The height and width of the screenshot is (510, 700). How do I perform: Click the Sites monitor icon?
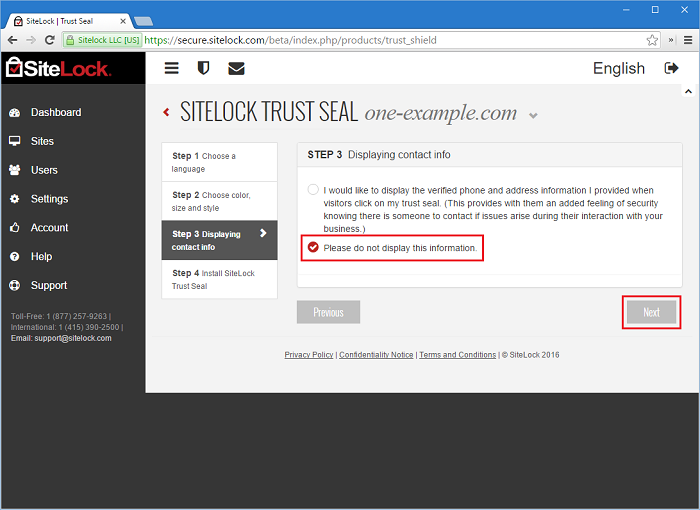[x=15, y=141]
